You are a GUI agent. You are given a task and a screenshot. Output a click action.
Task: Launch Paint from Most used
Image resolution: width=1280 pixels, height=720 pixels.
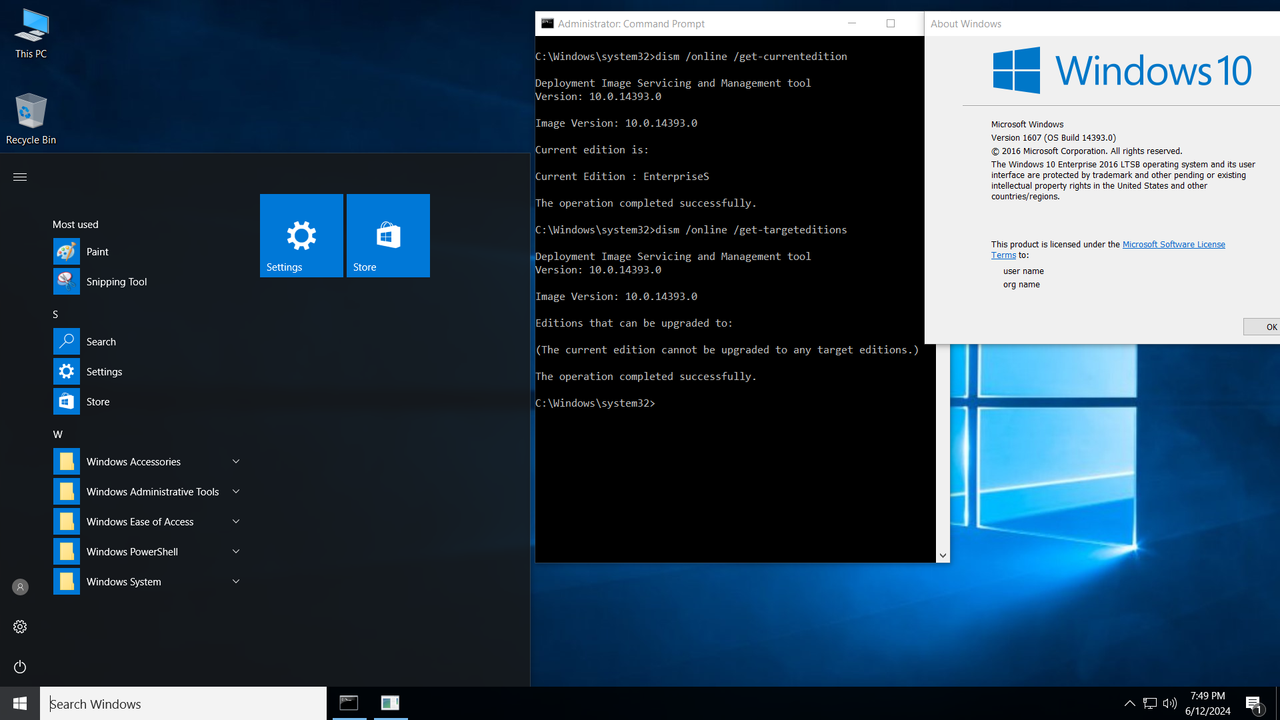pos(147,252)
